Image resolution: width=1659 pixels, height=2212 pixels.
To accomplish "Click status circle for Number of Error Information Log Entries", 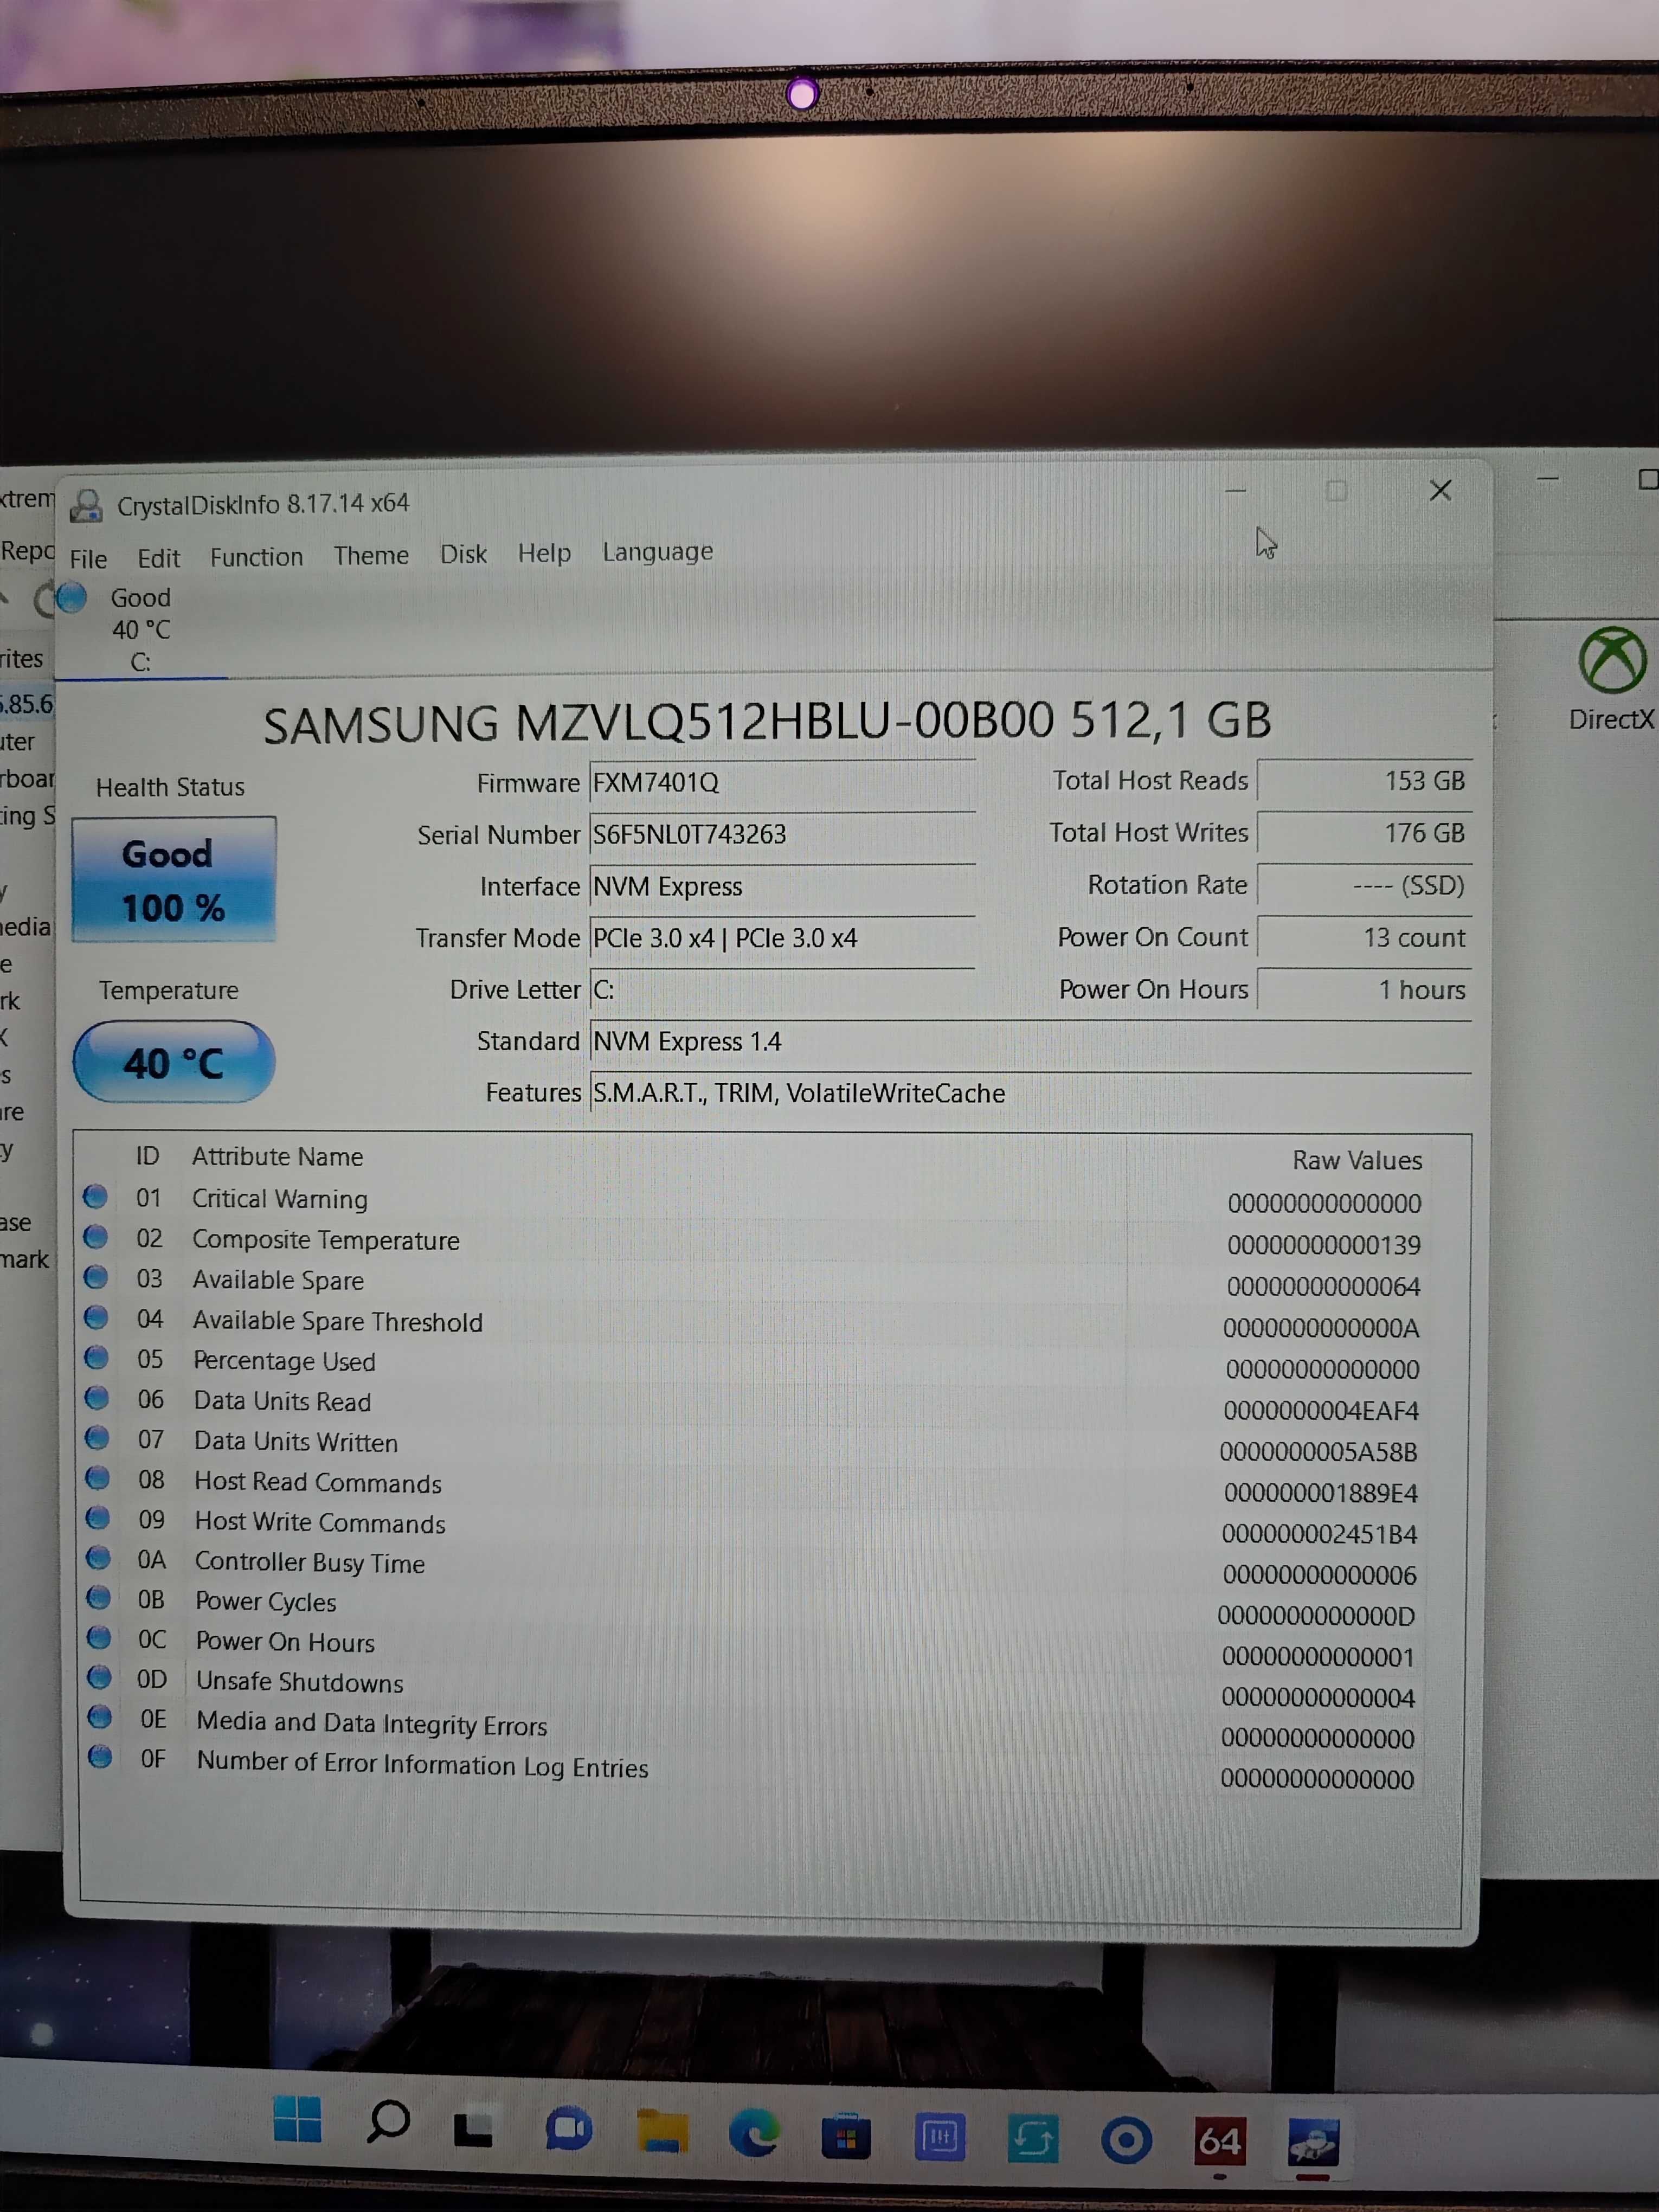I will click(100, 1756).
